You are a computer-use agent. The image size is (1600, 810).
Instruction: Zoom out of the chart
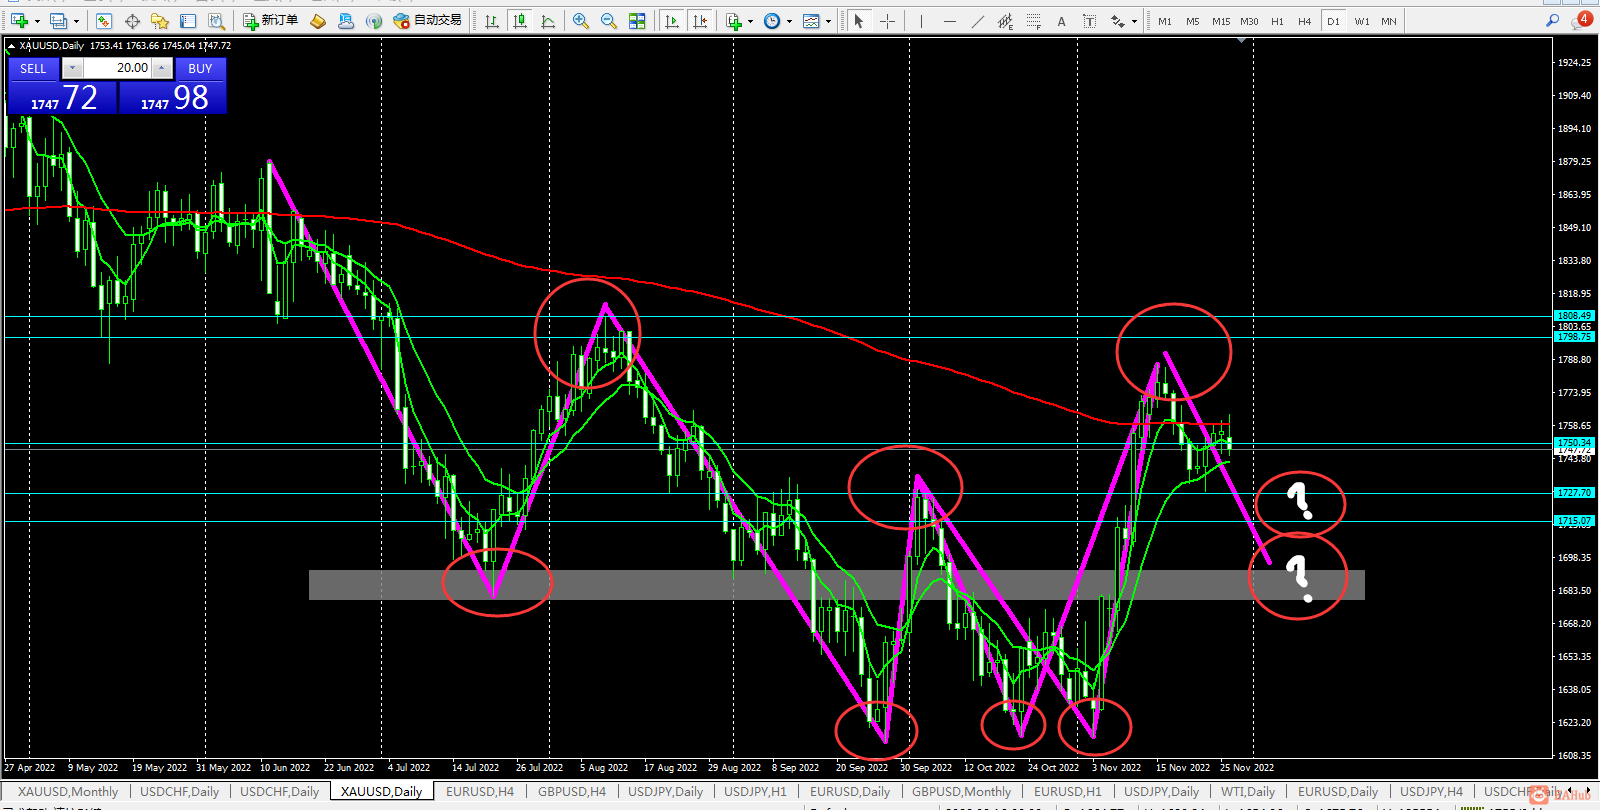click(609, 21)
